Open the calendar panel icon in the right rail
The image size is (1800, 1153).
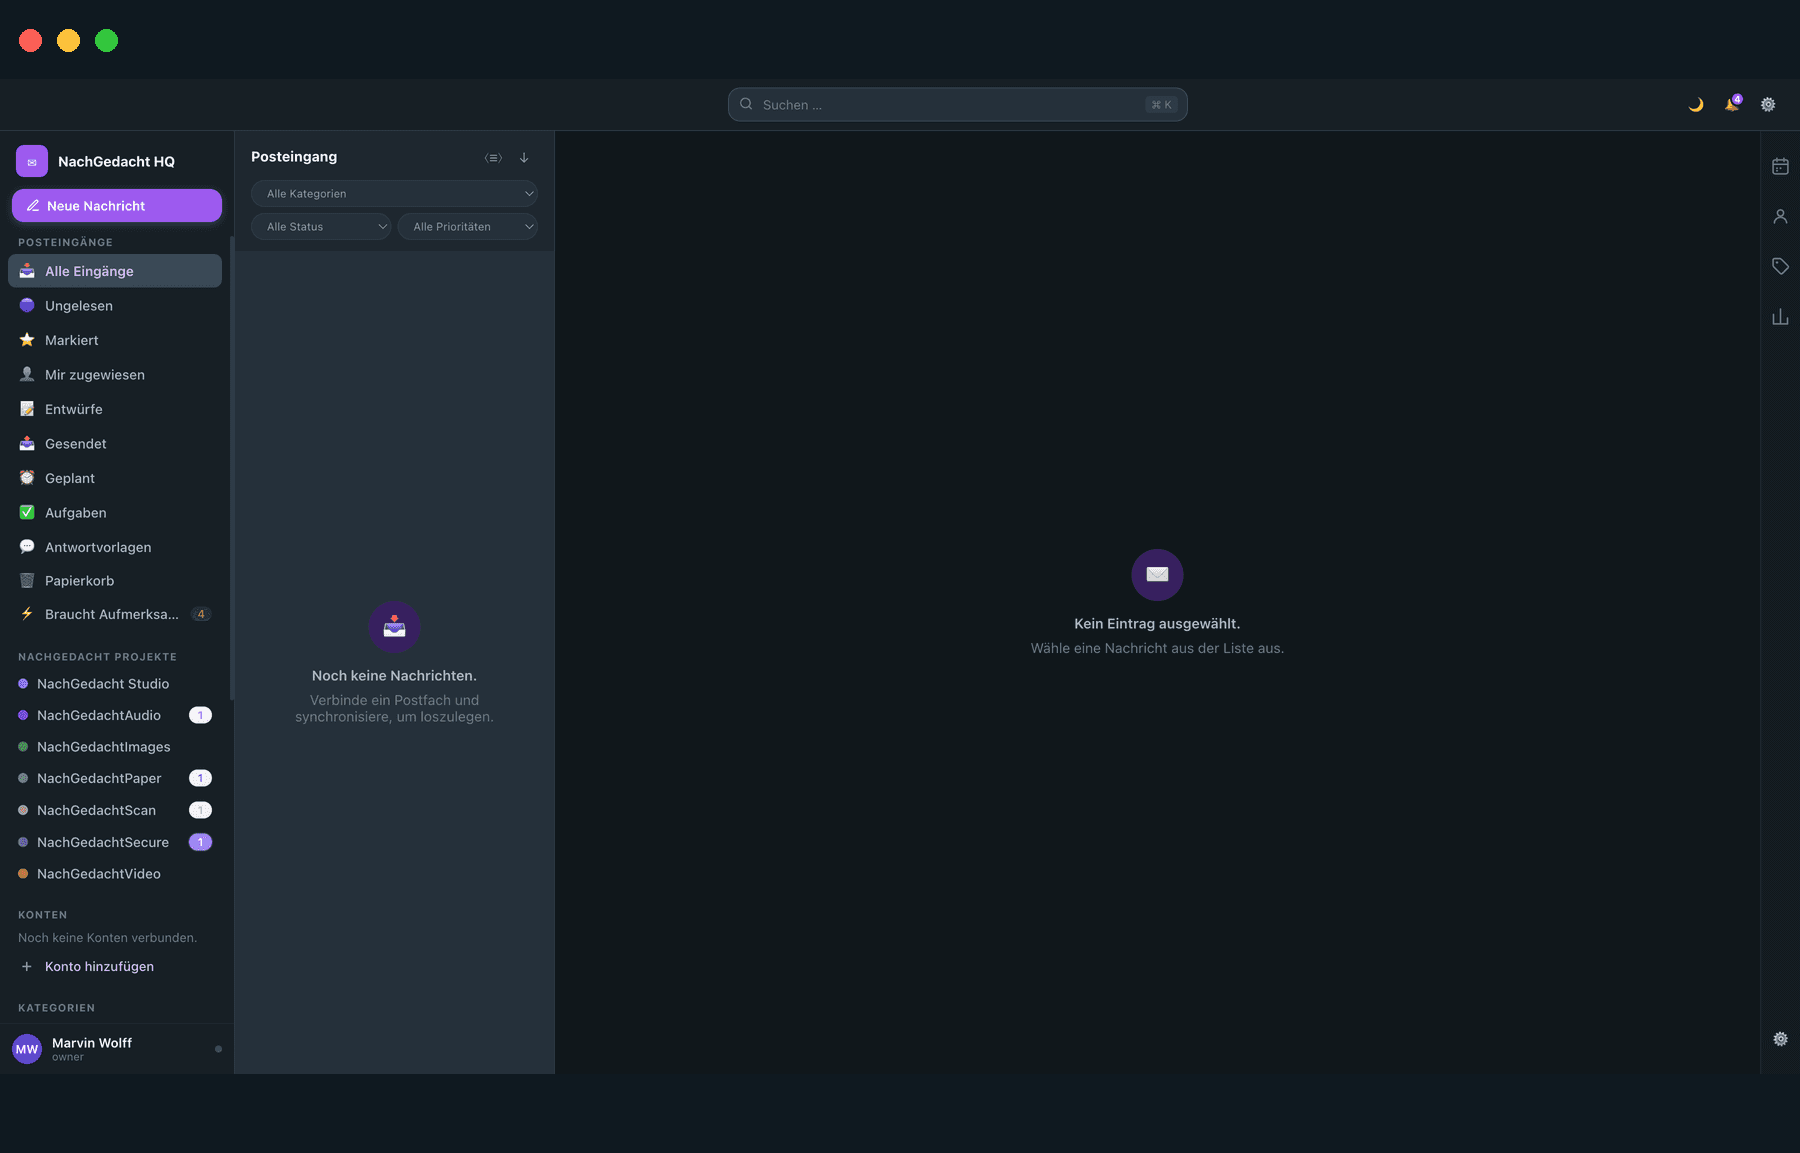point(1780,166)
